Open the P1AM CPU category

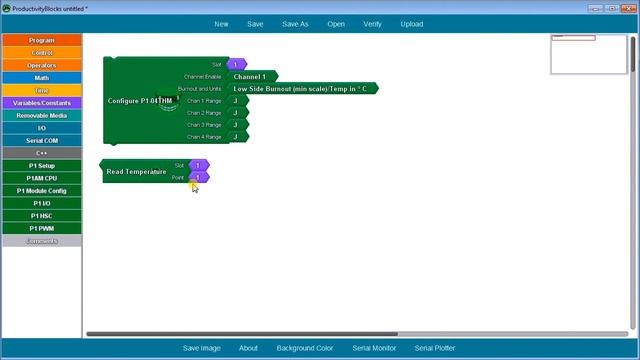tap(42, 178)
